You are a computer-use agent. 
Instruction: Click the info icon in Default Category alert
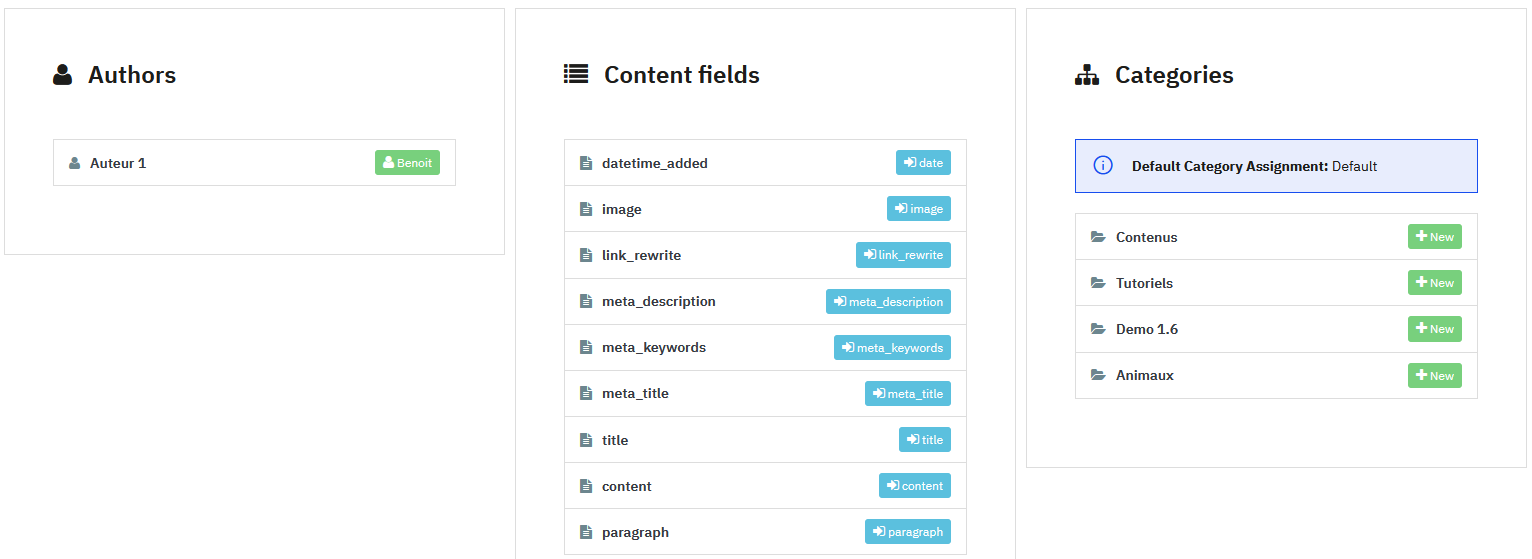coord(1103,165)
